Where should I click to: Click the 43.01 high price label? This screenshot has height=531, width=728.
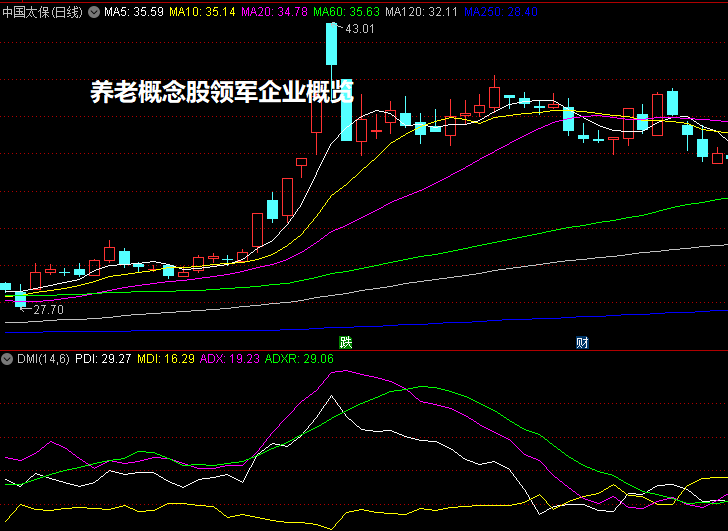[x=360, y=29]
